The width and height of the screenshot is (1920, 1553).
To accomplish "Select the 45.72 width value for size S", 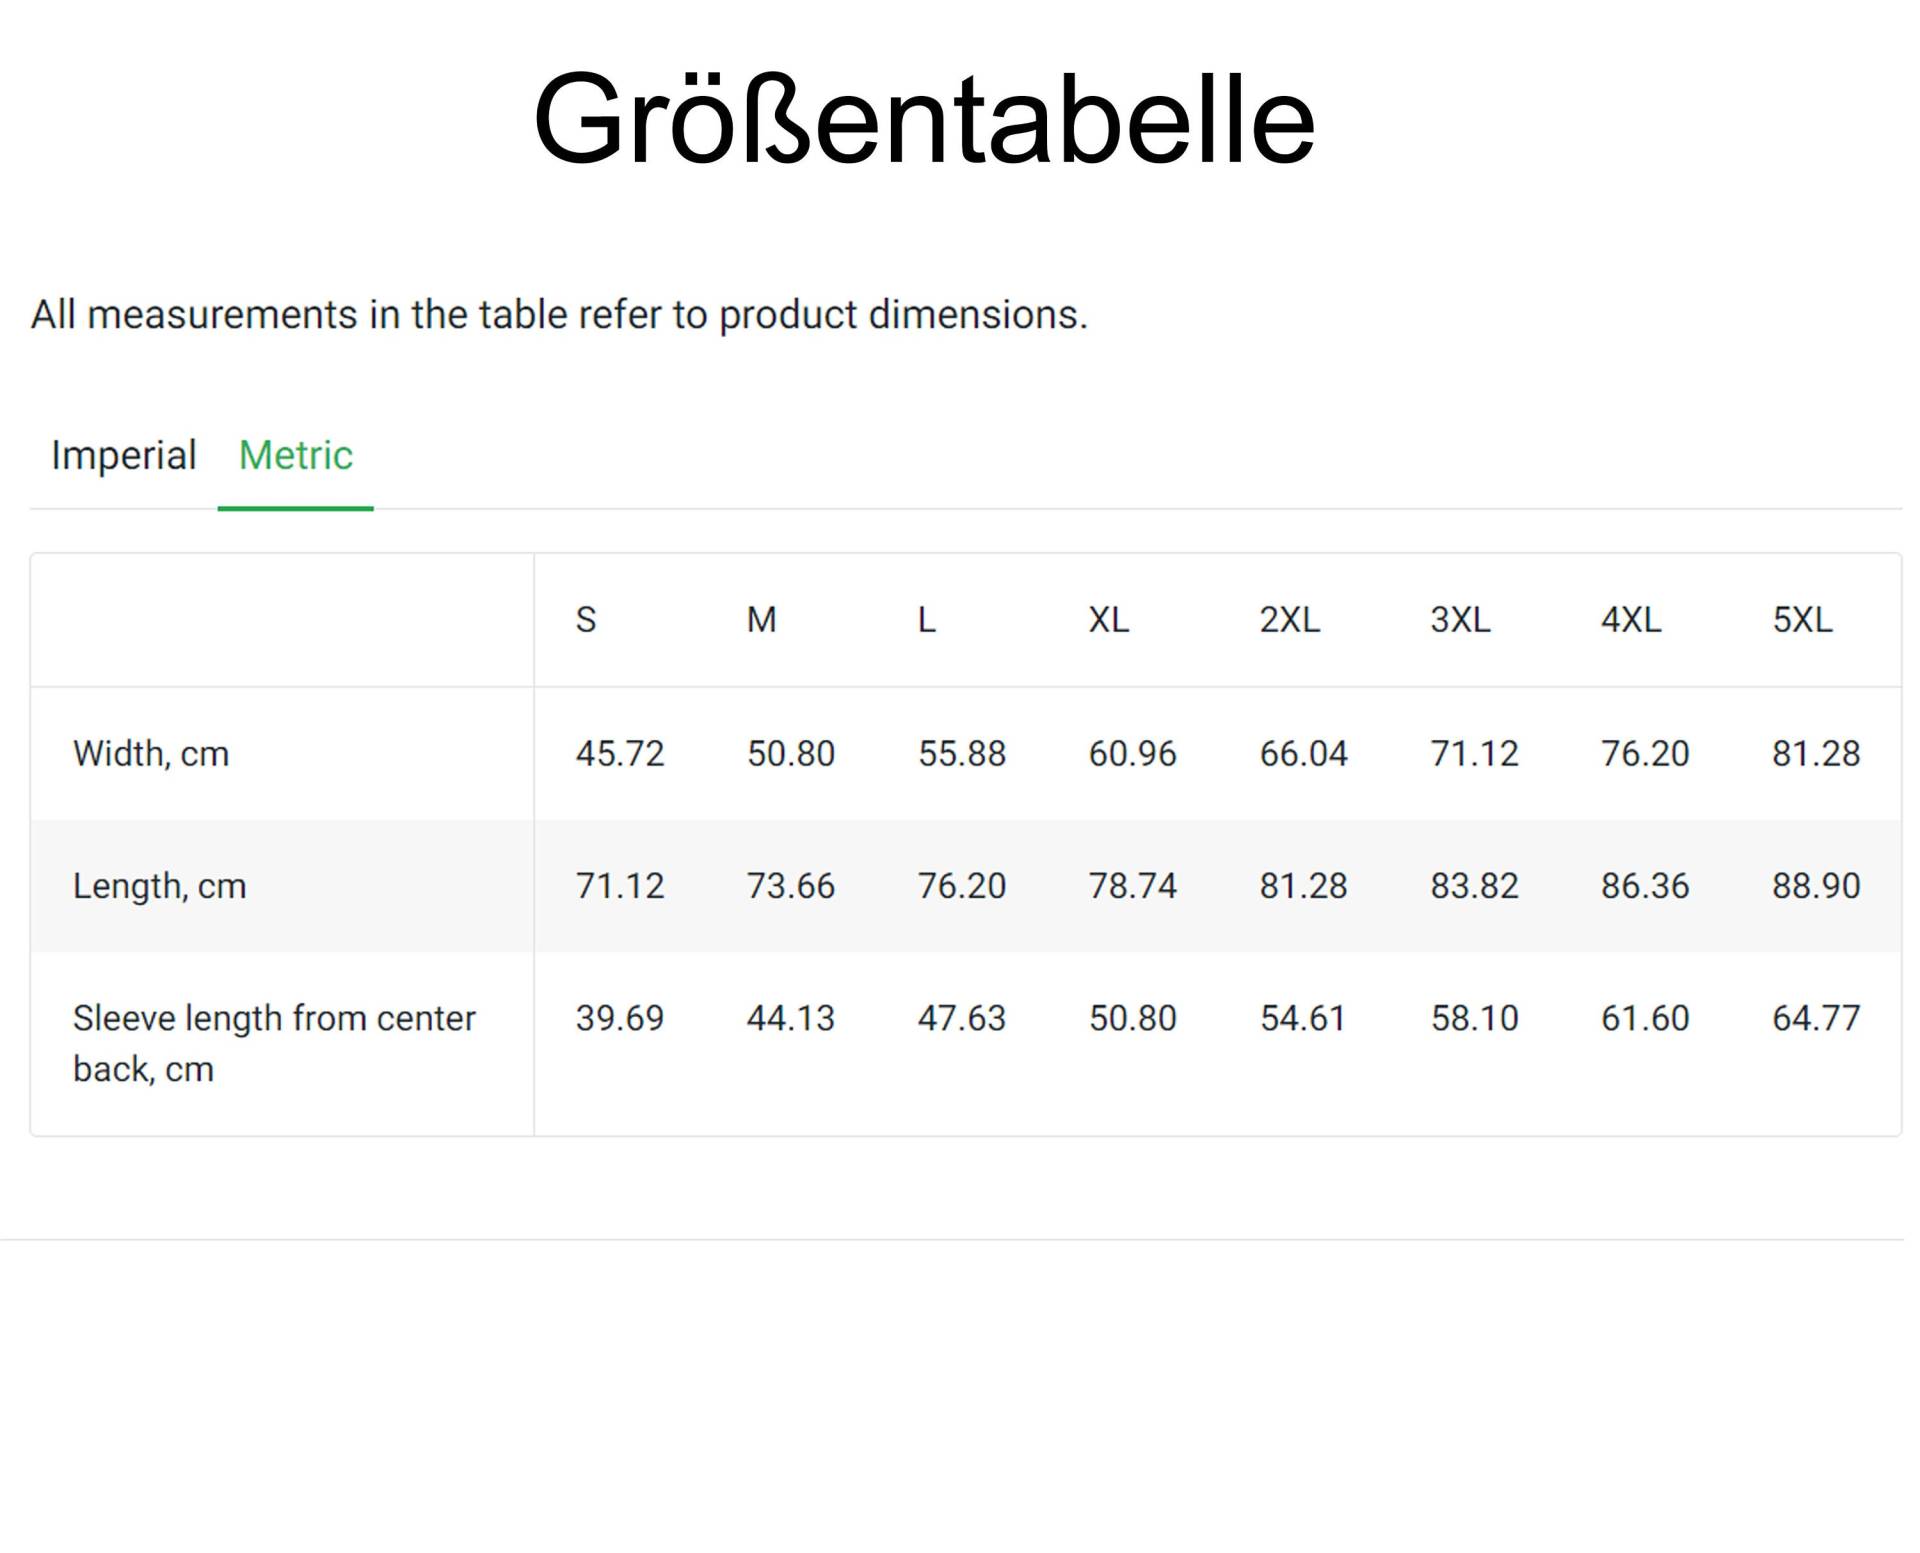I will click(x=621, y=753).
